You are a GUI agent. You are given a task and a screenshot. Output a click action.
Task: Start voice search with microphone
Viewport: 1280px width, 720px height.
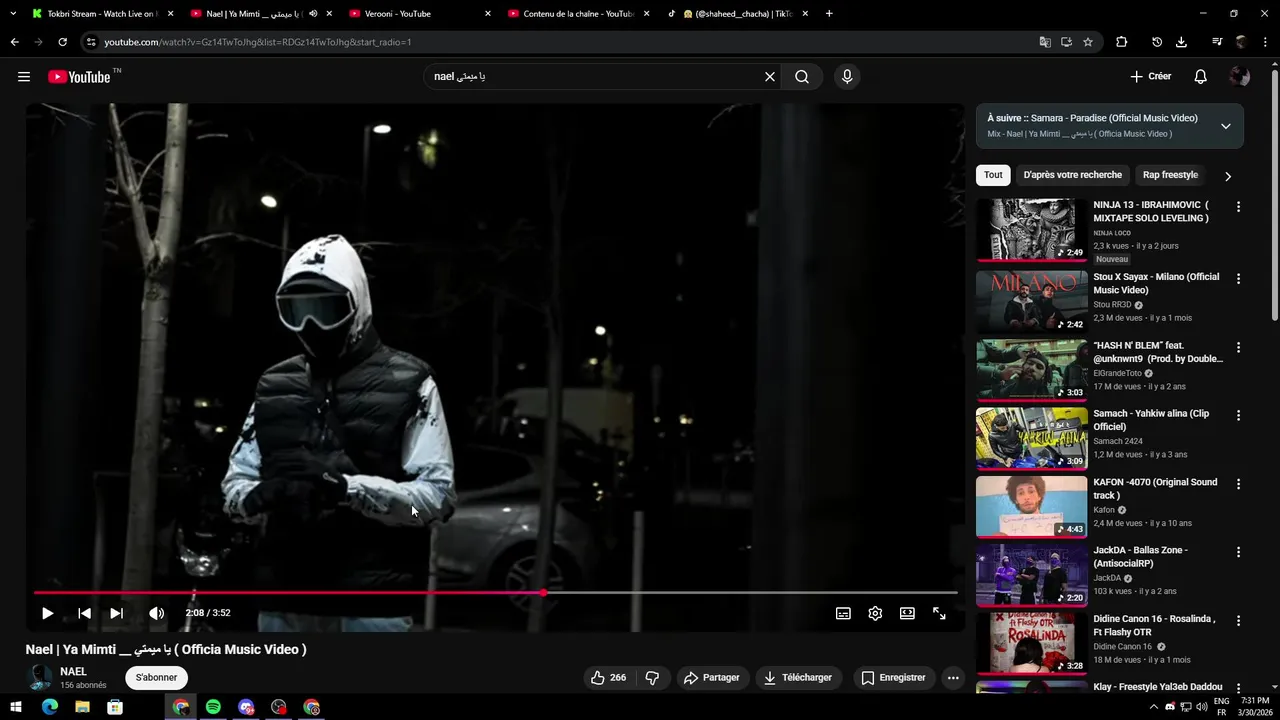click(847, 77)
